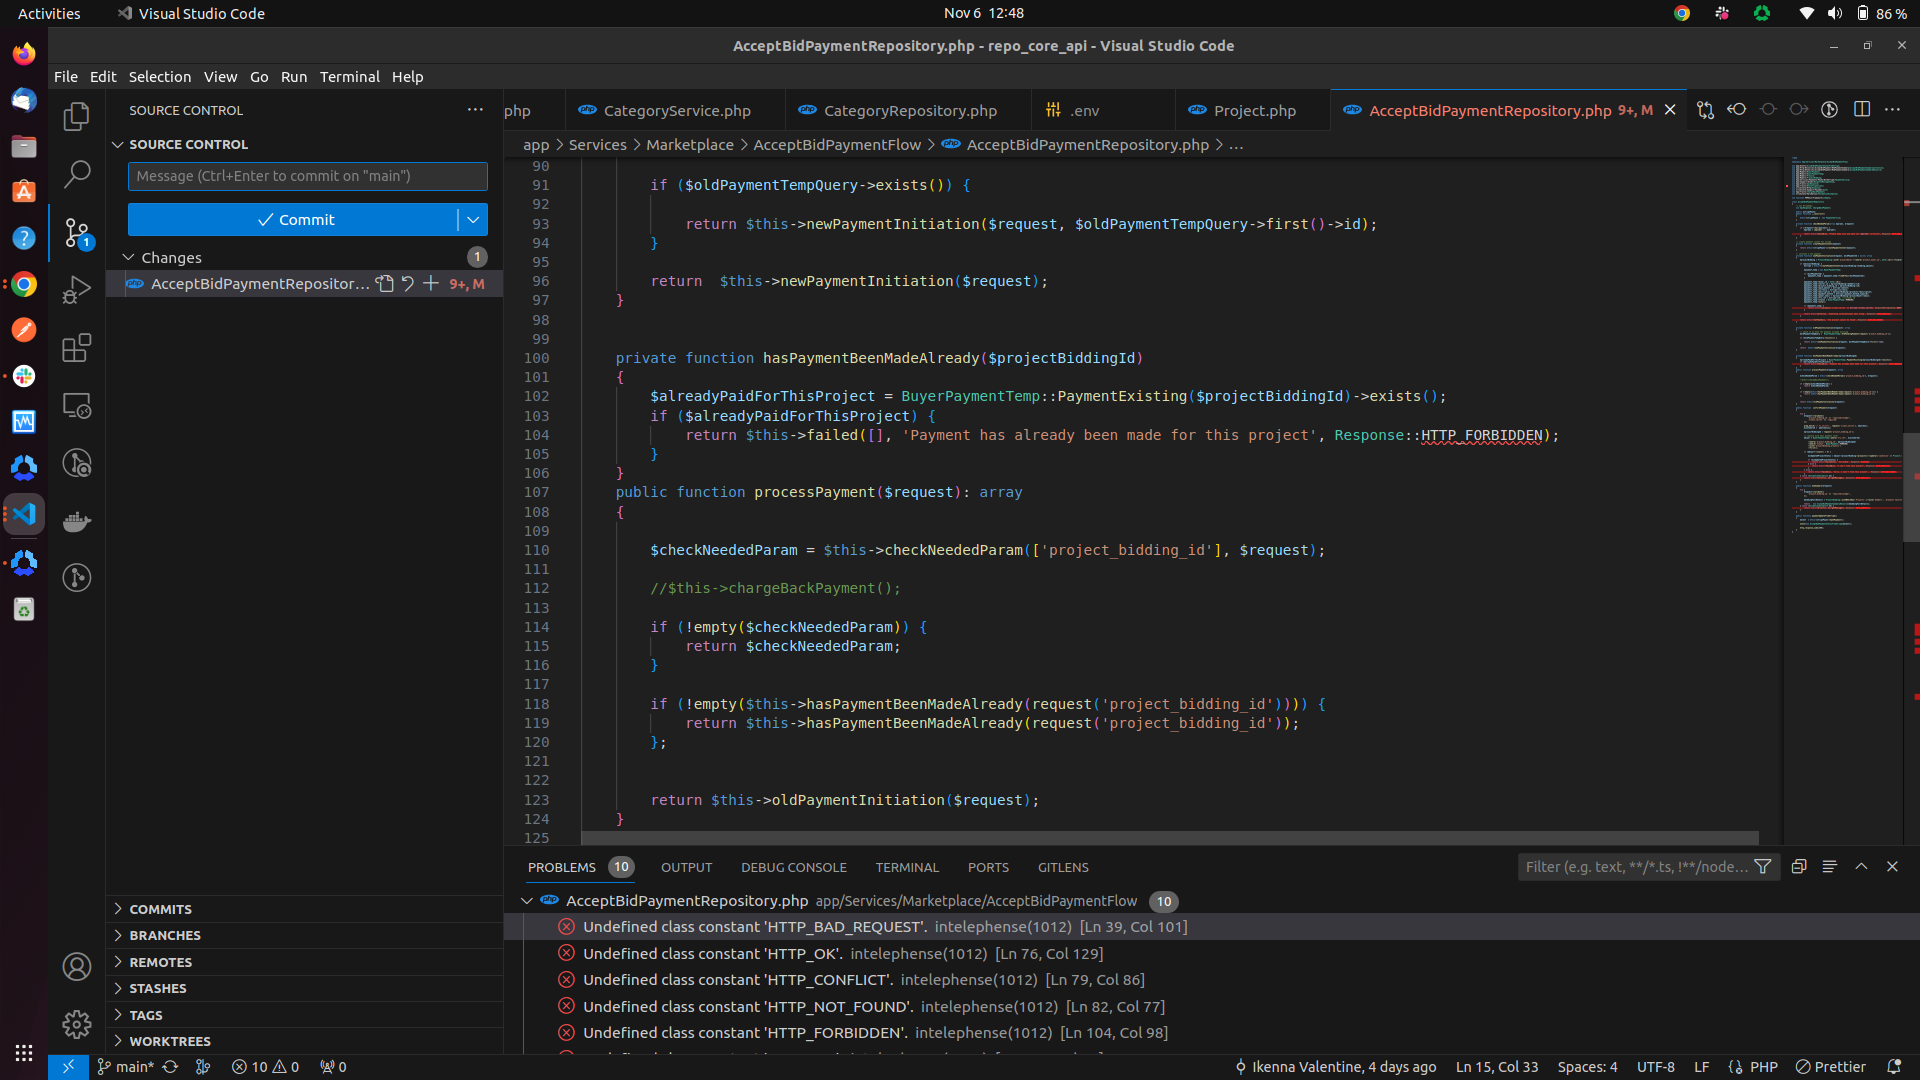The width and height of the screenshot is (1920, 1080).
Task: Toggle problems view as tree or table
Action: 1829,867
